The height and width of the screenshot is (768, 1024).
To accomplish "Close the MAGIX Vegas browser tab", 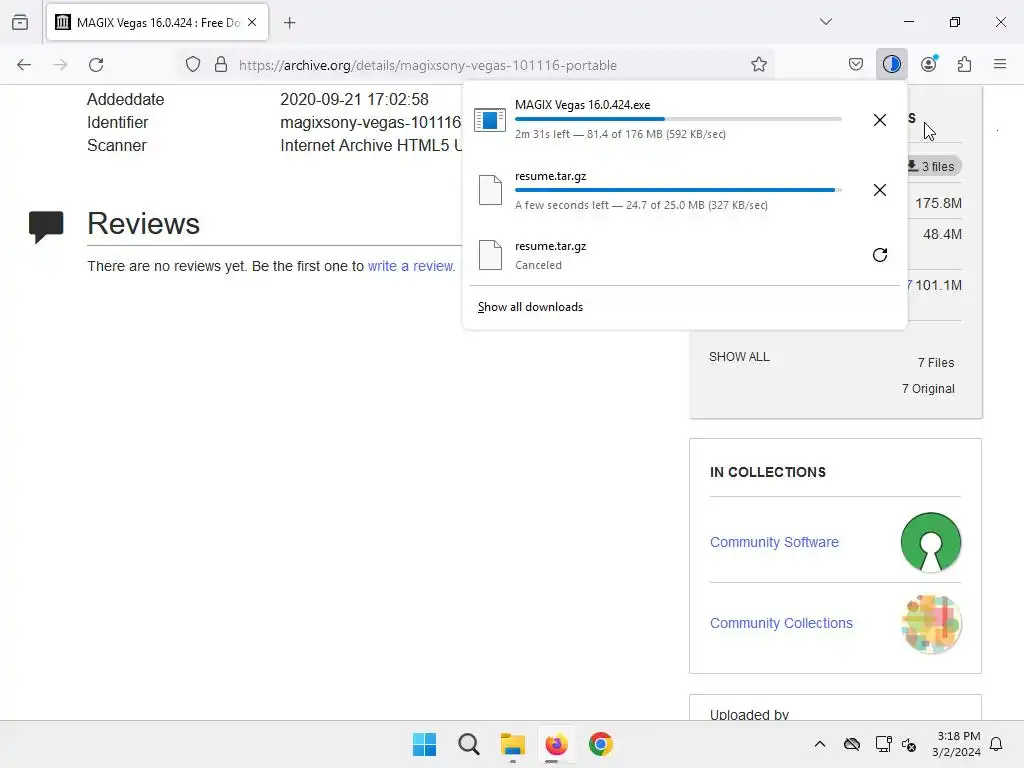I will click(x=252, y=22).
